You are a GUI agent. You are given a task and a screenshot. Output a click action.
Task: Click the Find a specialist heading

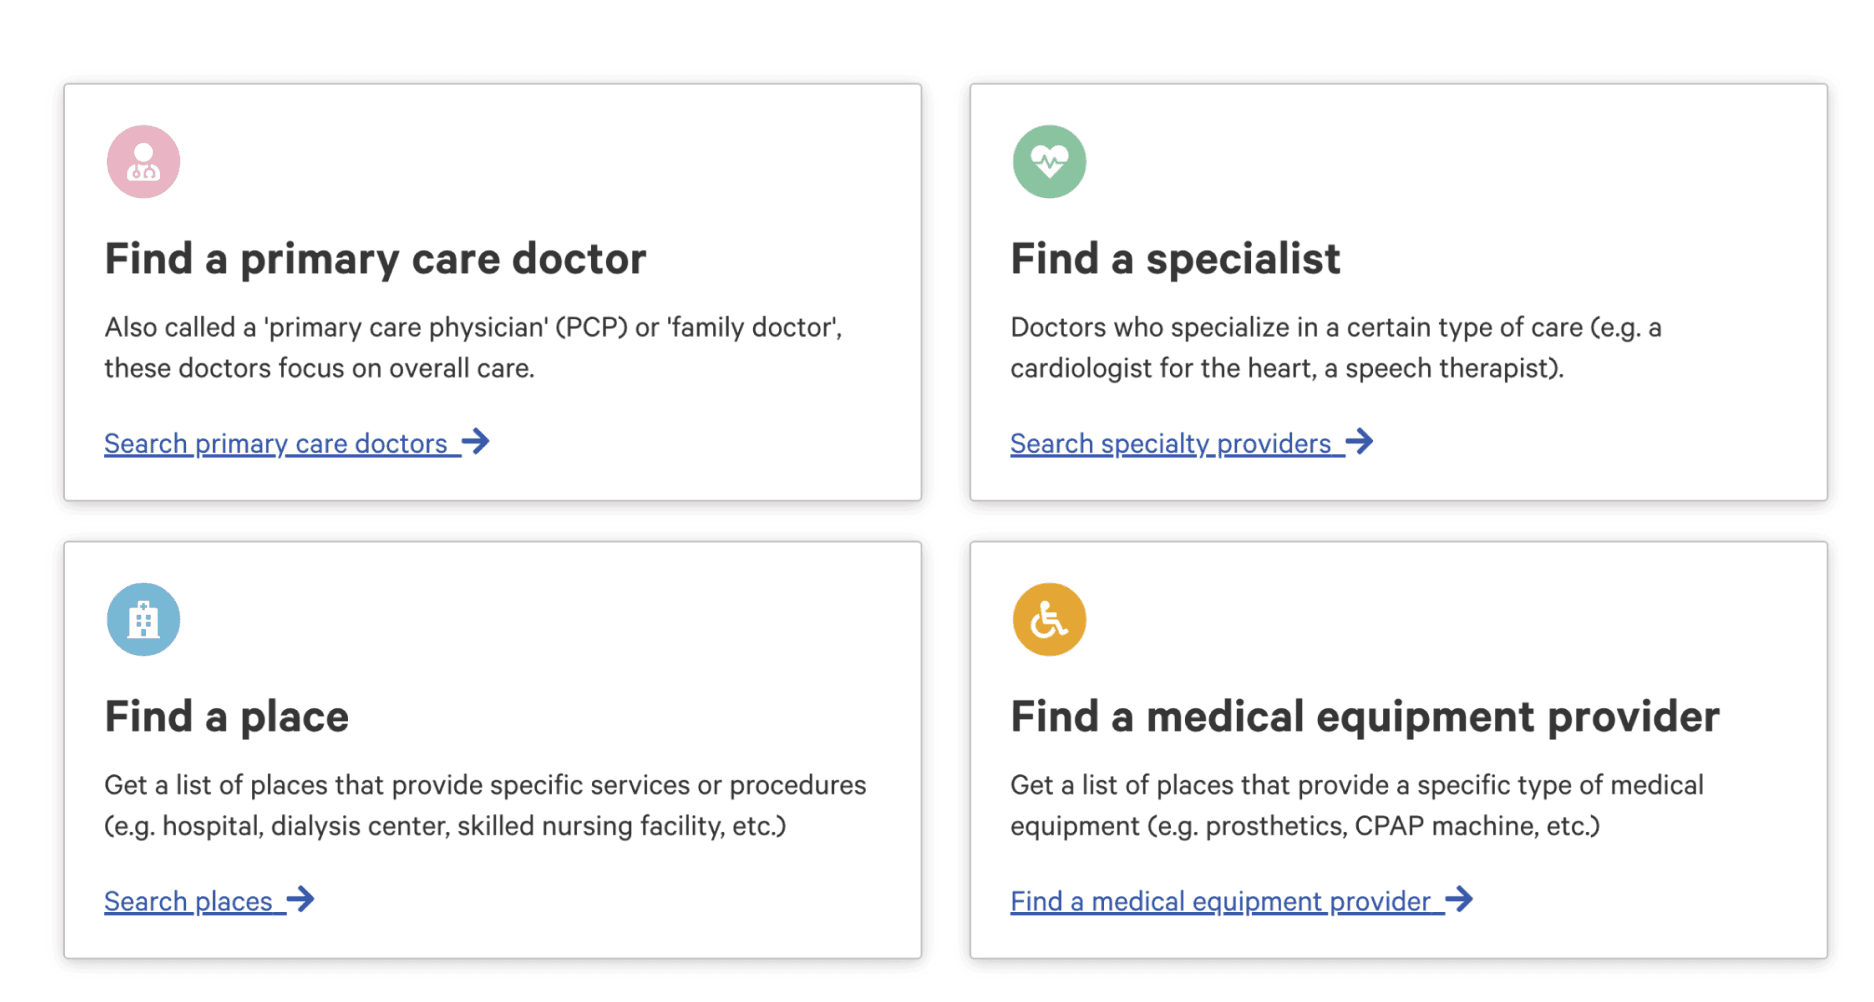[x=1175, y=259]
